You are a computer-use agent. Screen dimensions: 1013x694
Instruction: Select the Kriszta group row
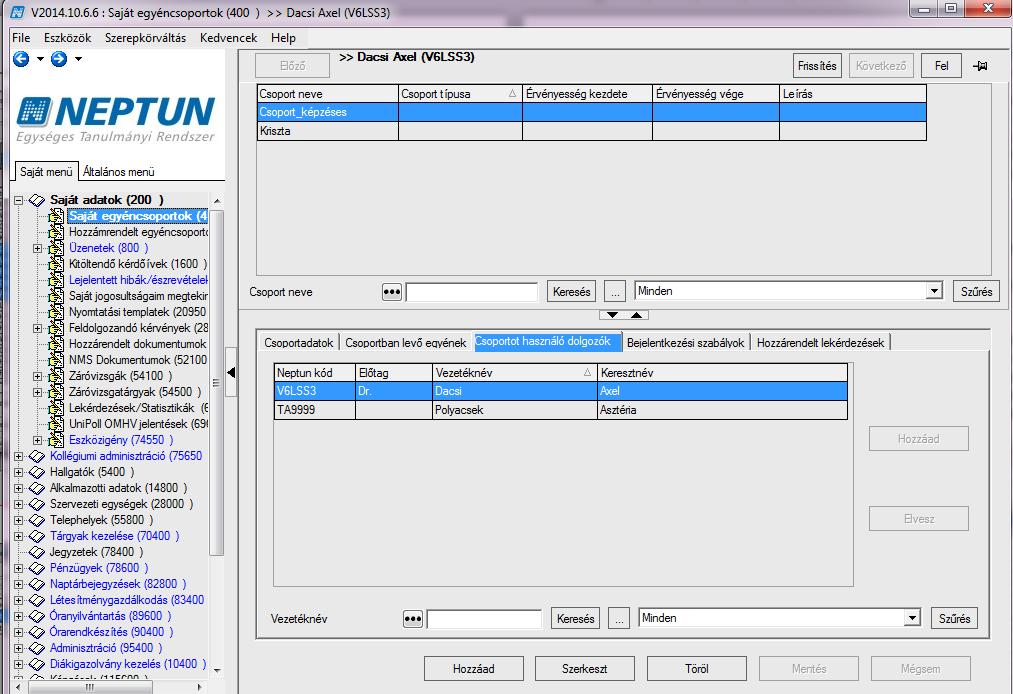click(592, 131)
